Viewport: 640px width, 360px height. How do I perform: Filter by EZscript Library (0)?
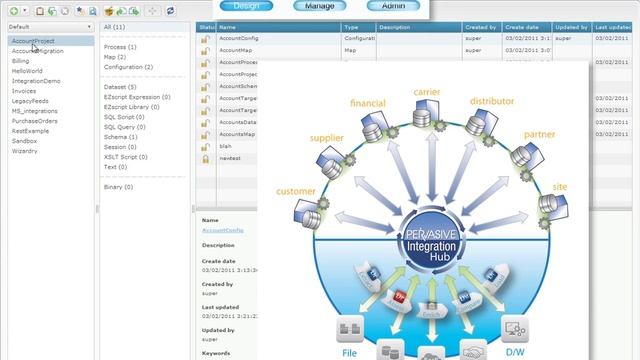coord(131,107)
